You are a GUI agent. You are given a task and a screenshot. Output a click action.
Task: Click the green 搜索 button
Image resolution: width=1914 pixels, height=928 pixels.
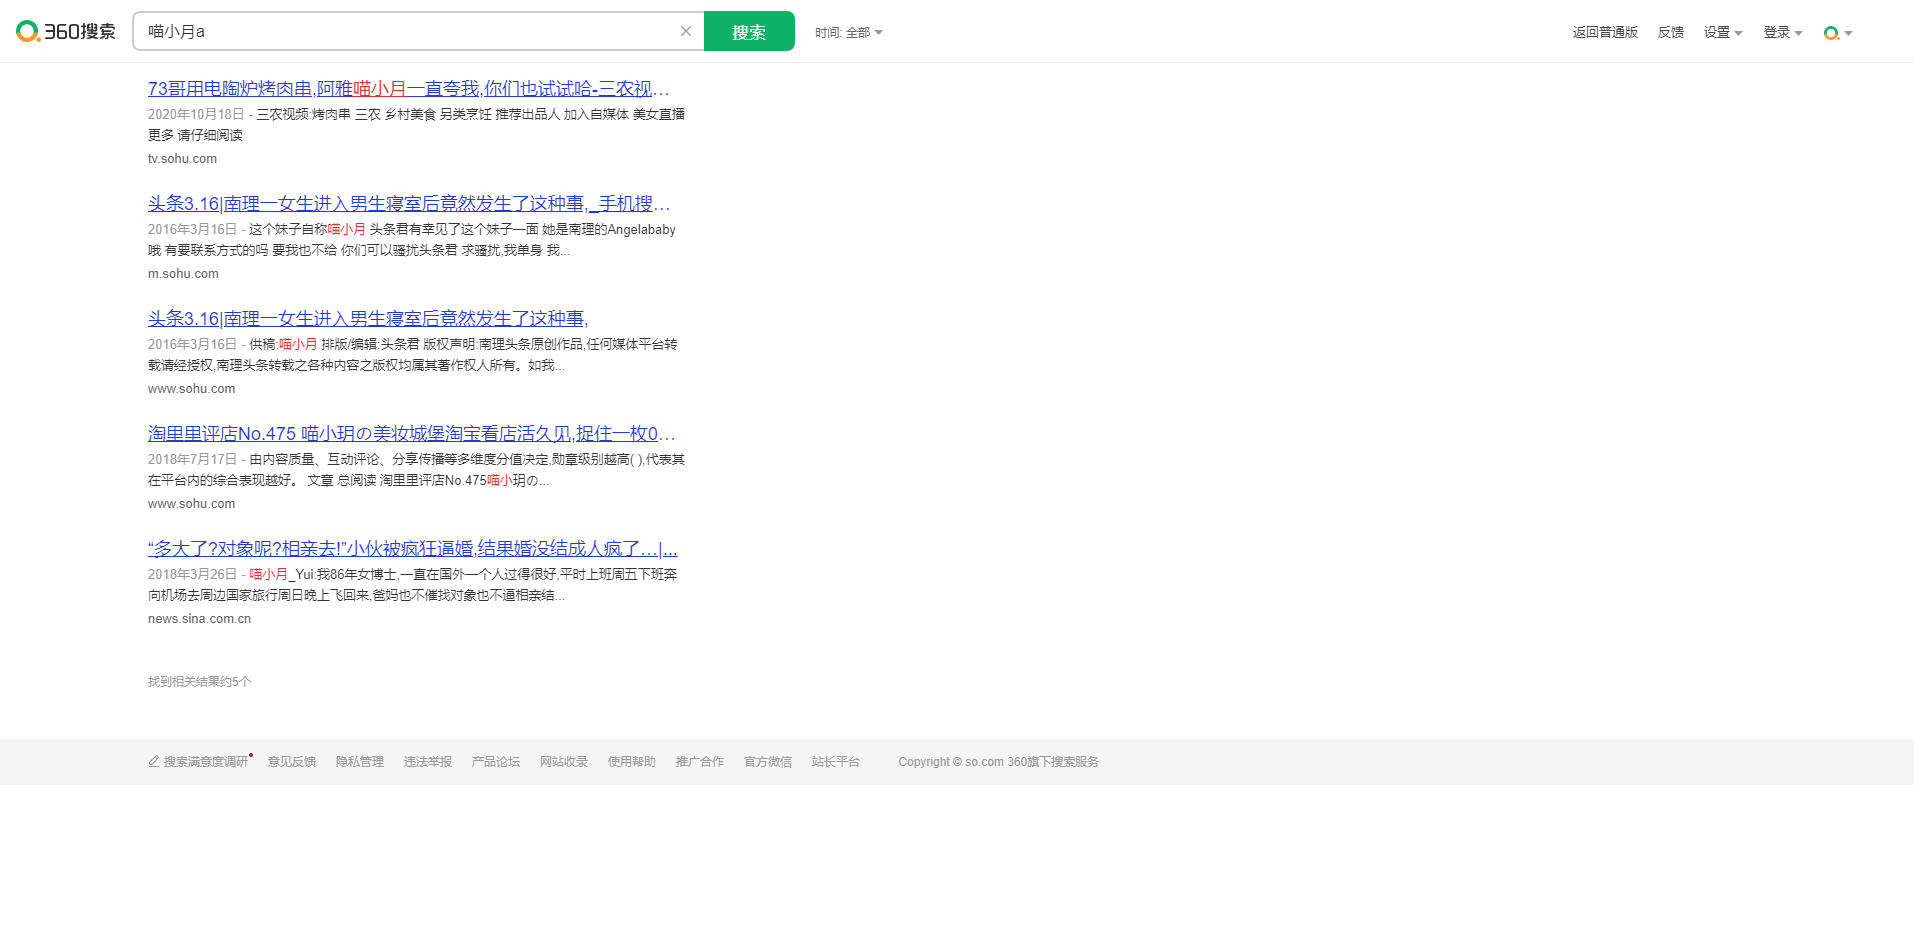[x=749, y=31]
